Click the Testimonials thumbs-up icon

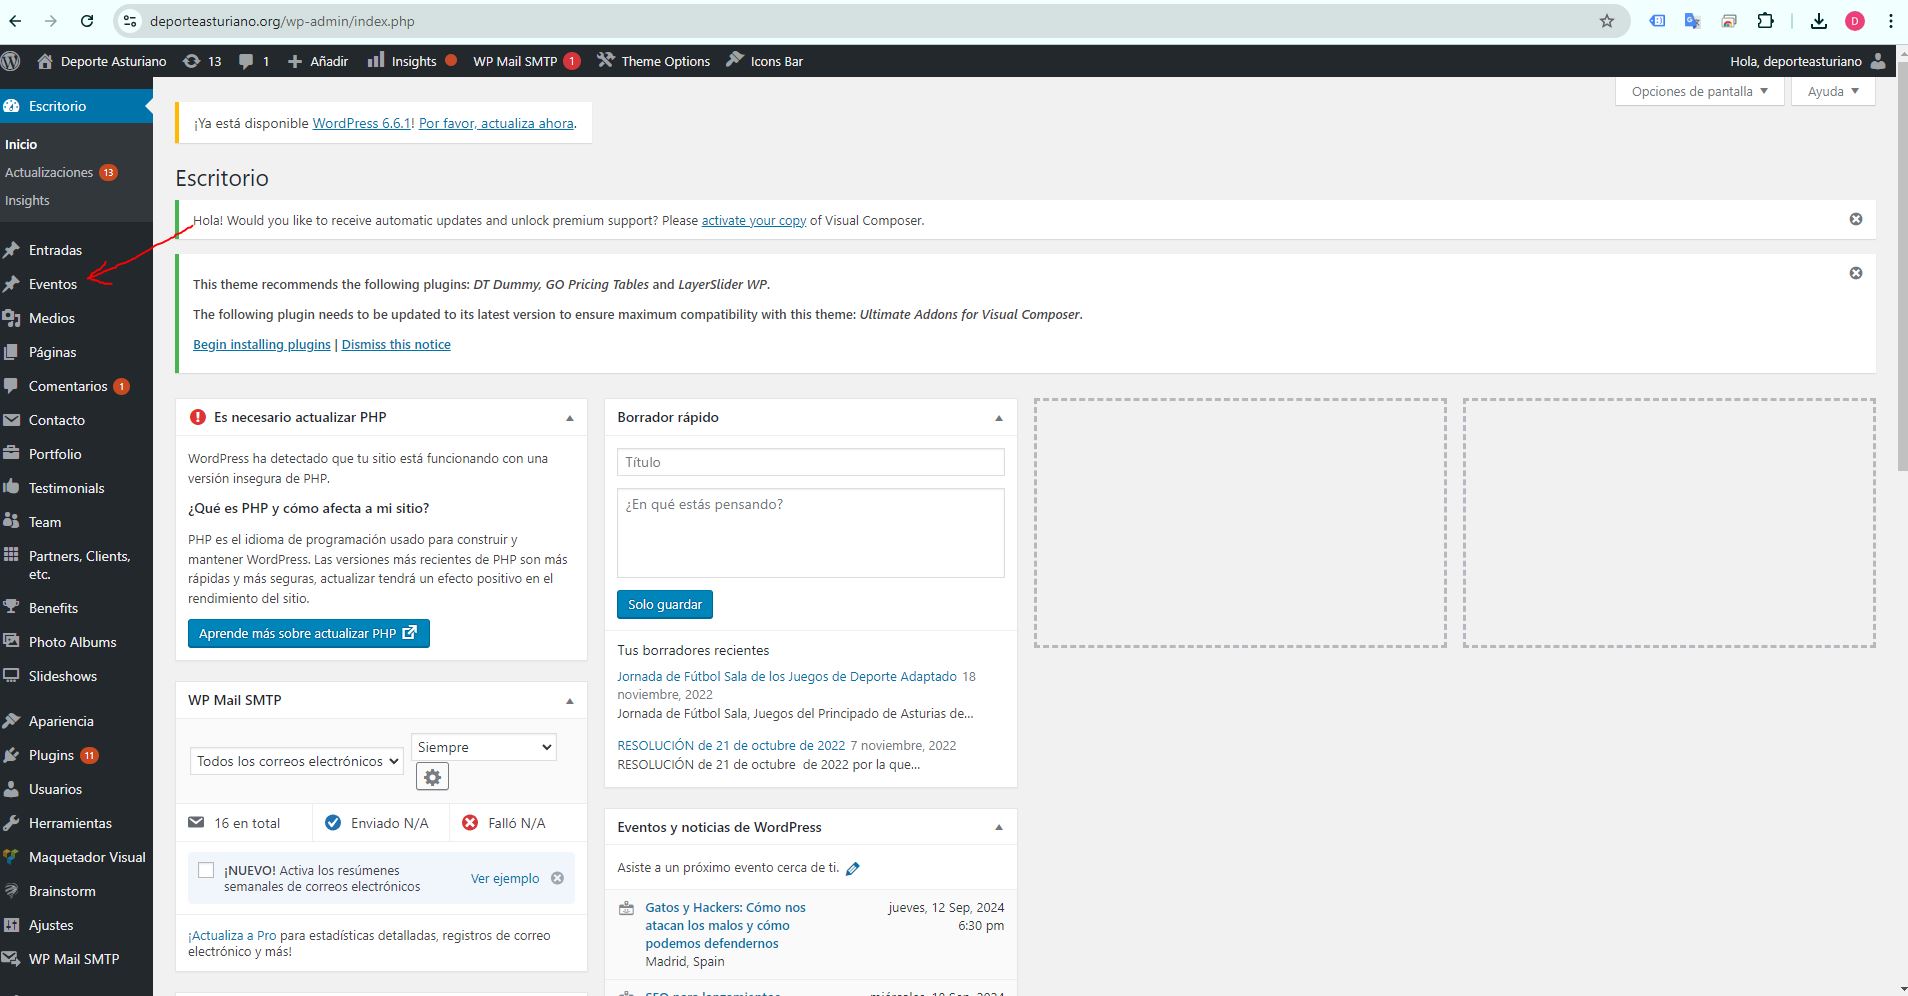(12, 488)
